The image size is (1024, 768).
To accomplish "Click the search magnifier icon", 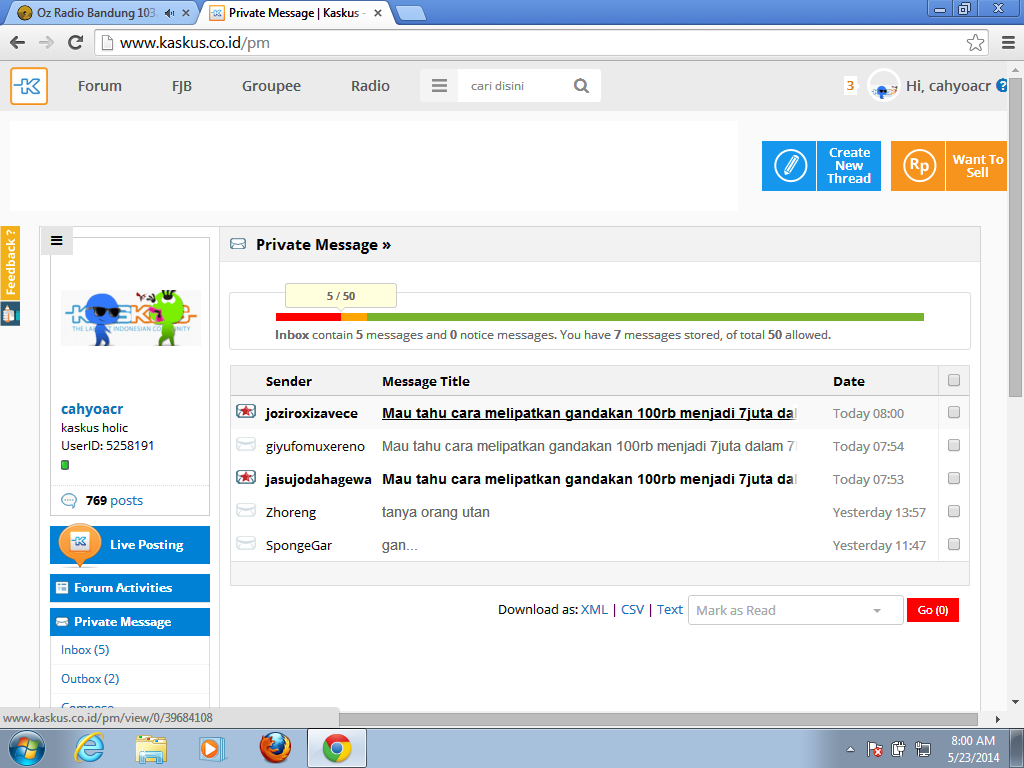I will coord(581,86).
